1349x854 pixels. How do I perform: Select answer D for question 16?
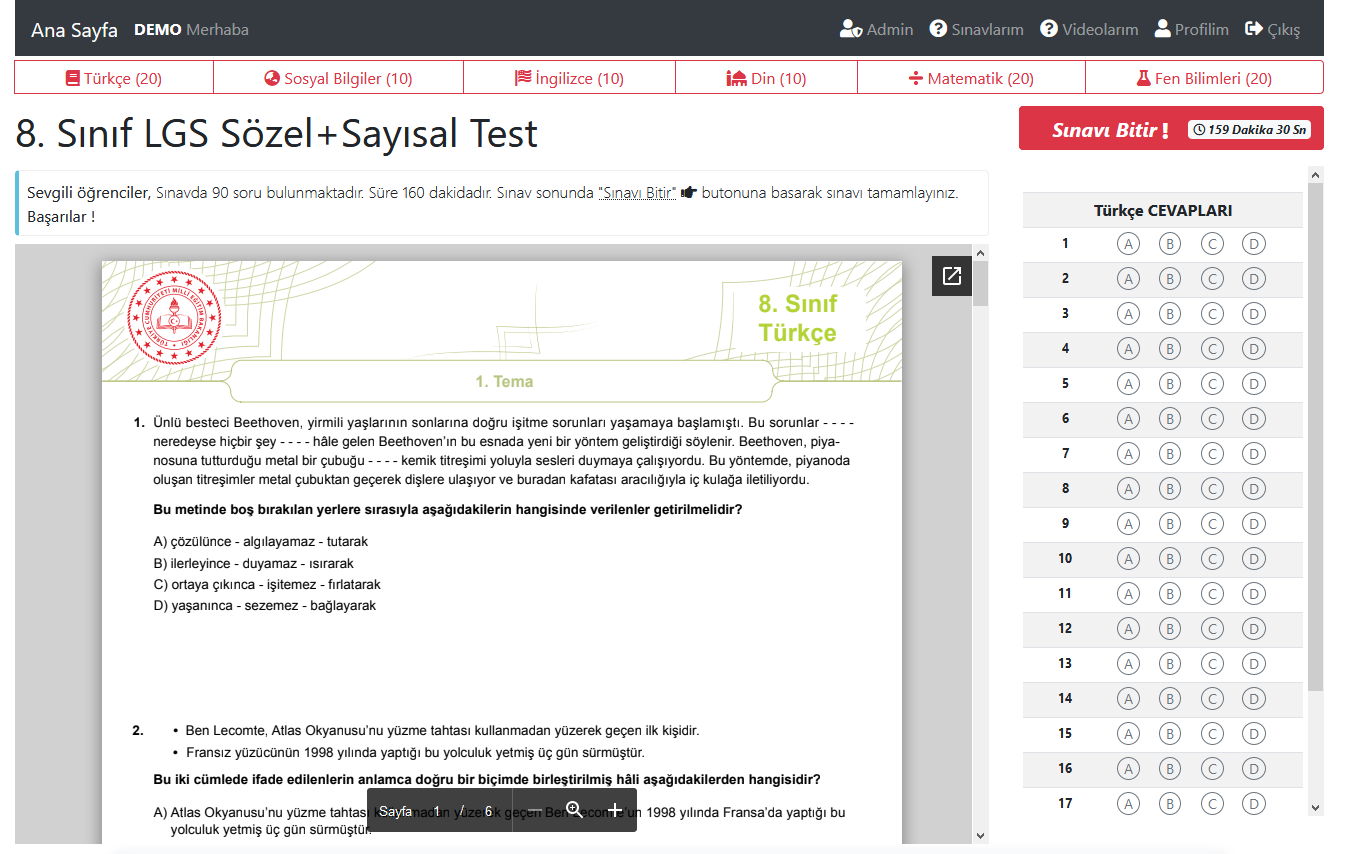coord(1254,768)
